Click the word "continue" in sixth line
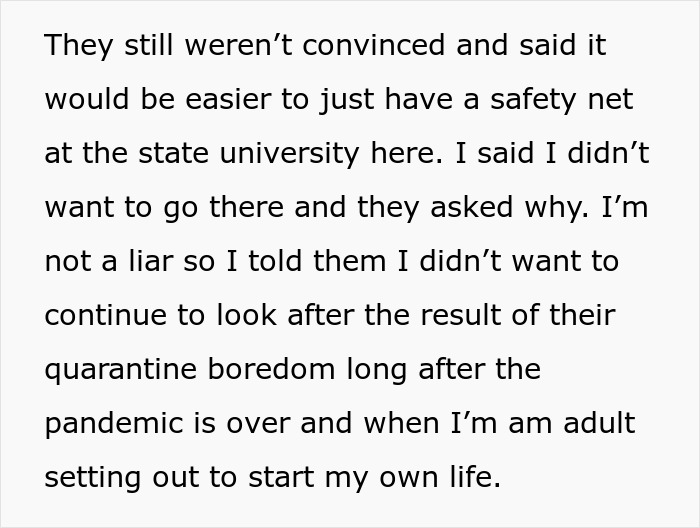 pyautogui.click(x=105, y=315)
